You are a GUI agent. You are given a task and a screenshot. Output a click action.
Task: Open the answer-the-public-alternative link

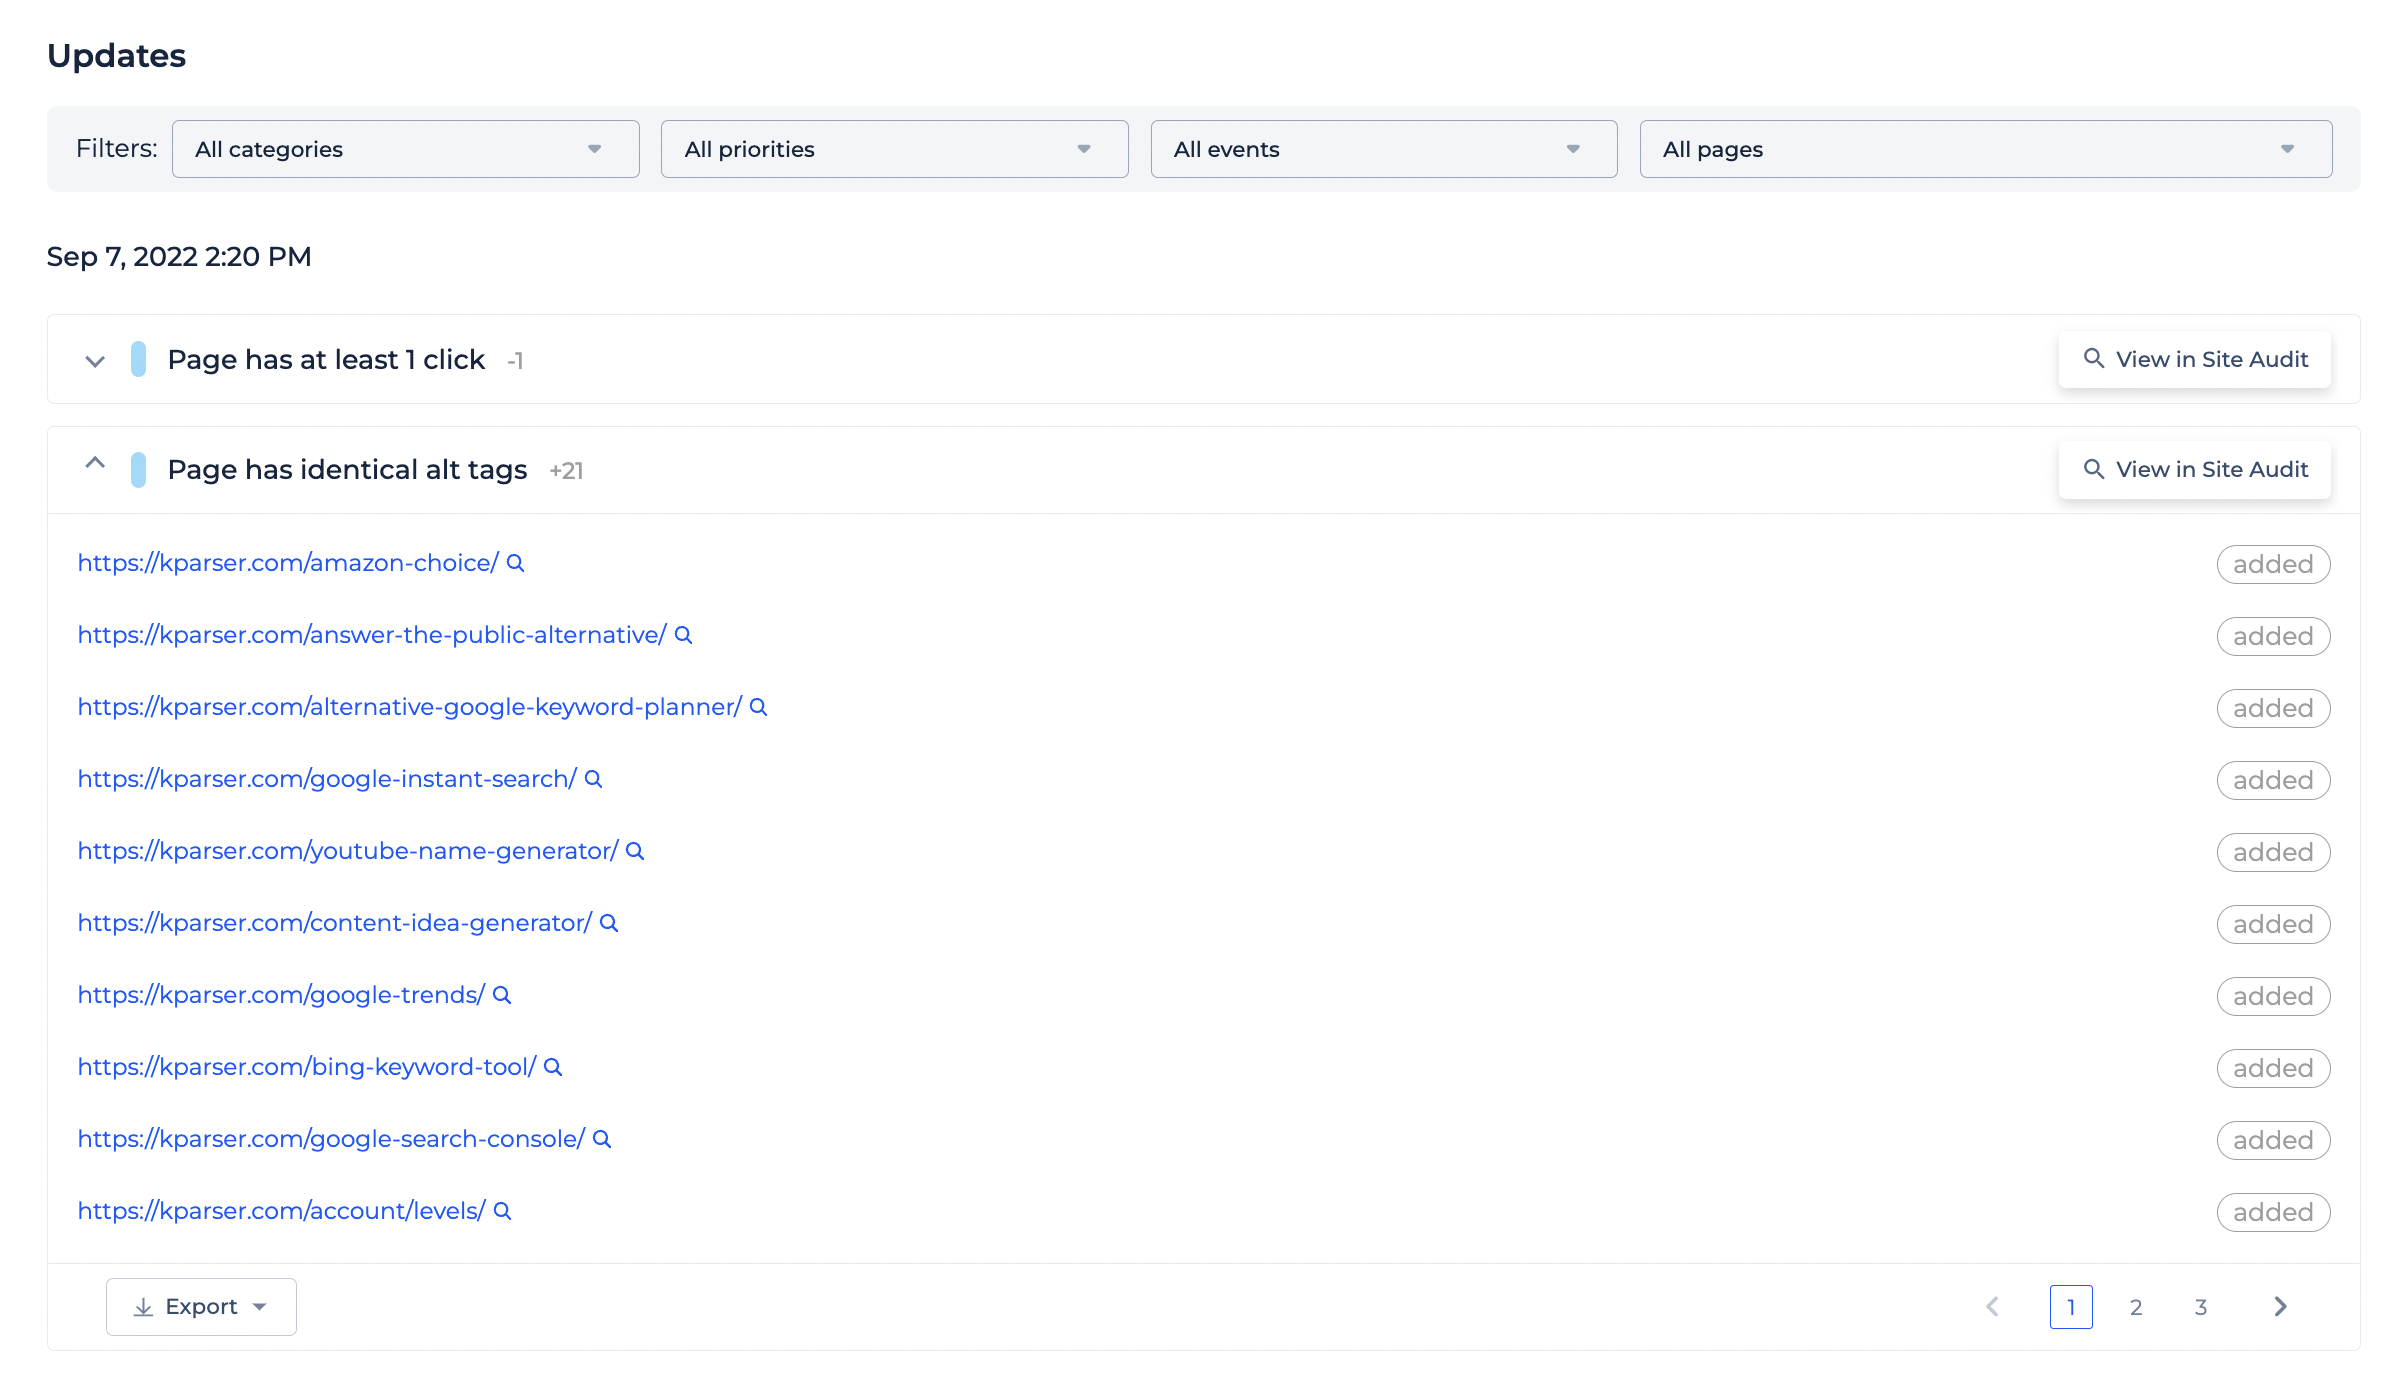(x=372, y=635)
